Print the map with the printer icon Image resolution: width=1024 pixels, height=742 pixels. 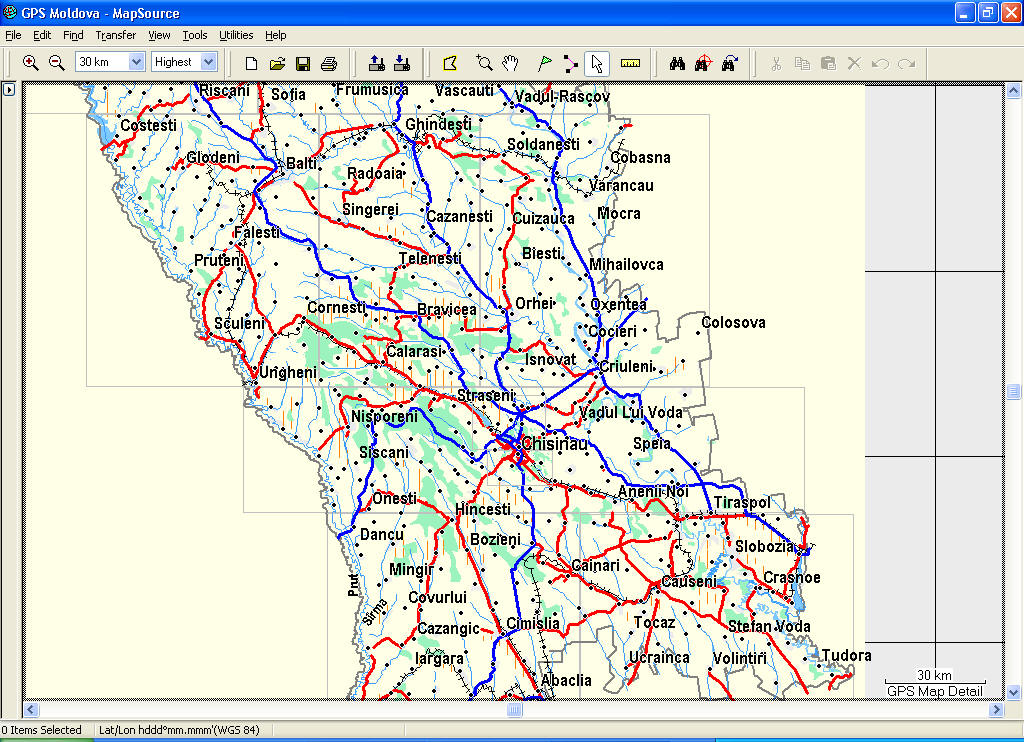point(329,63)
